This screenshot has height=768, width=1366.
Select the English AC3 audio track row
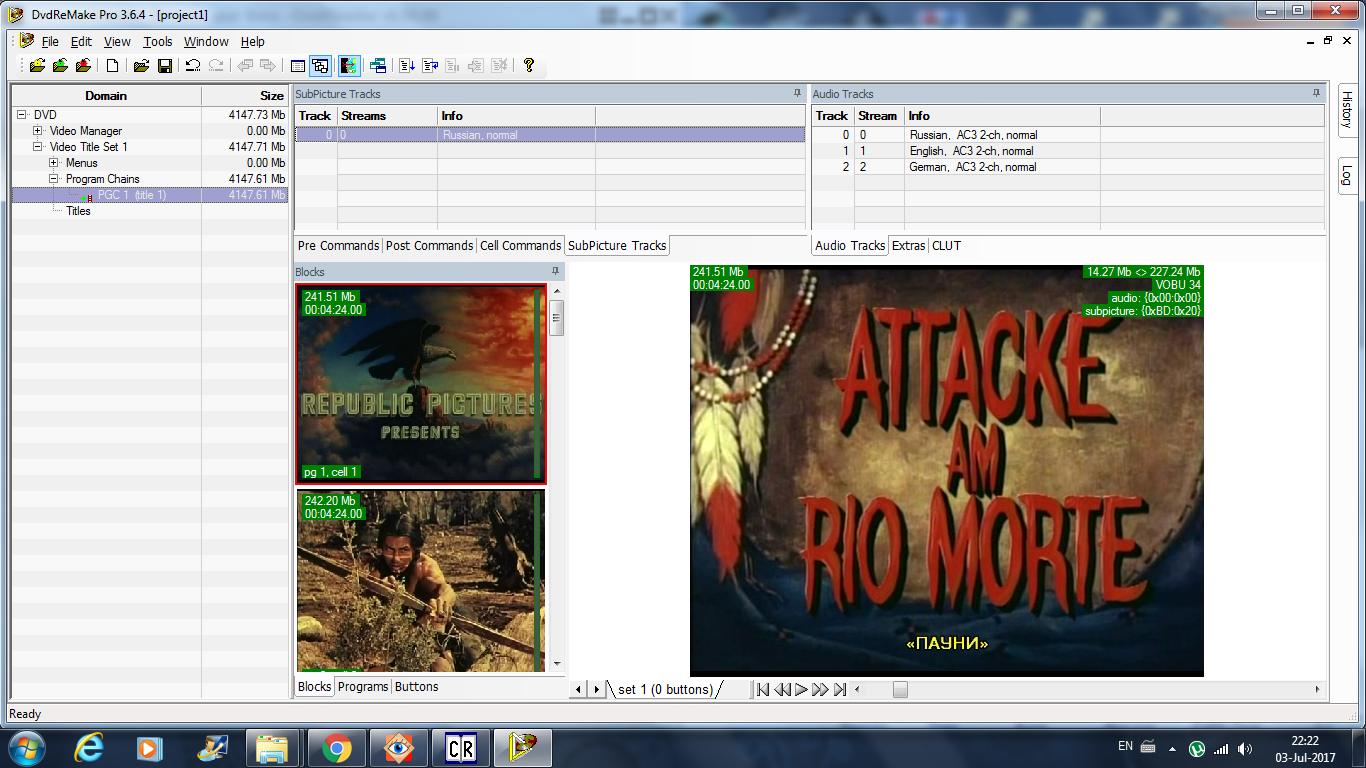point(970,151)
